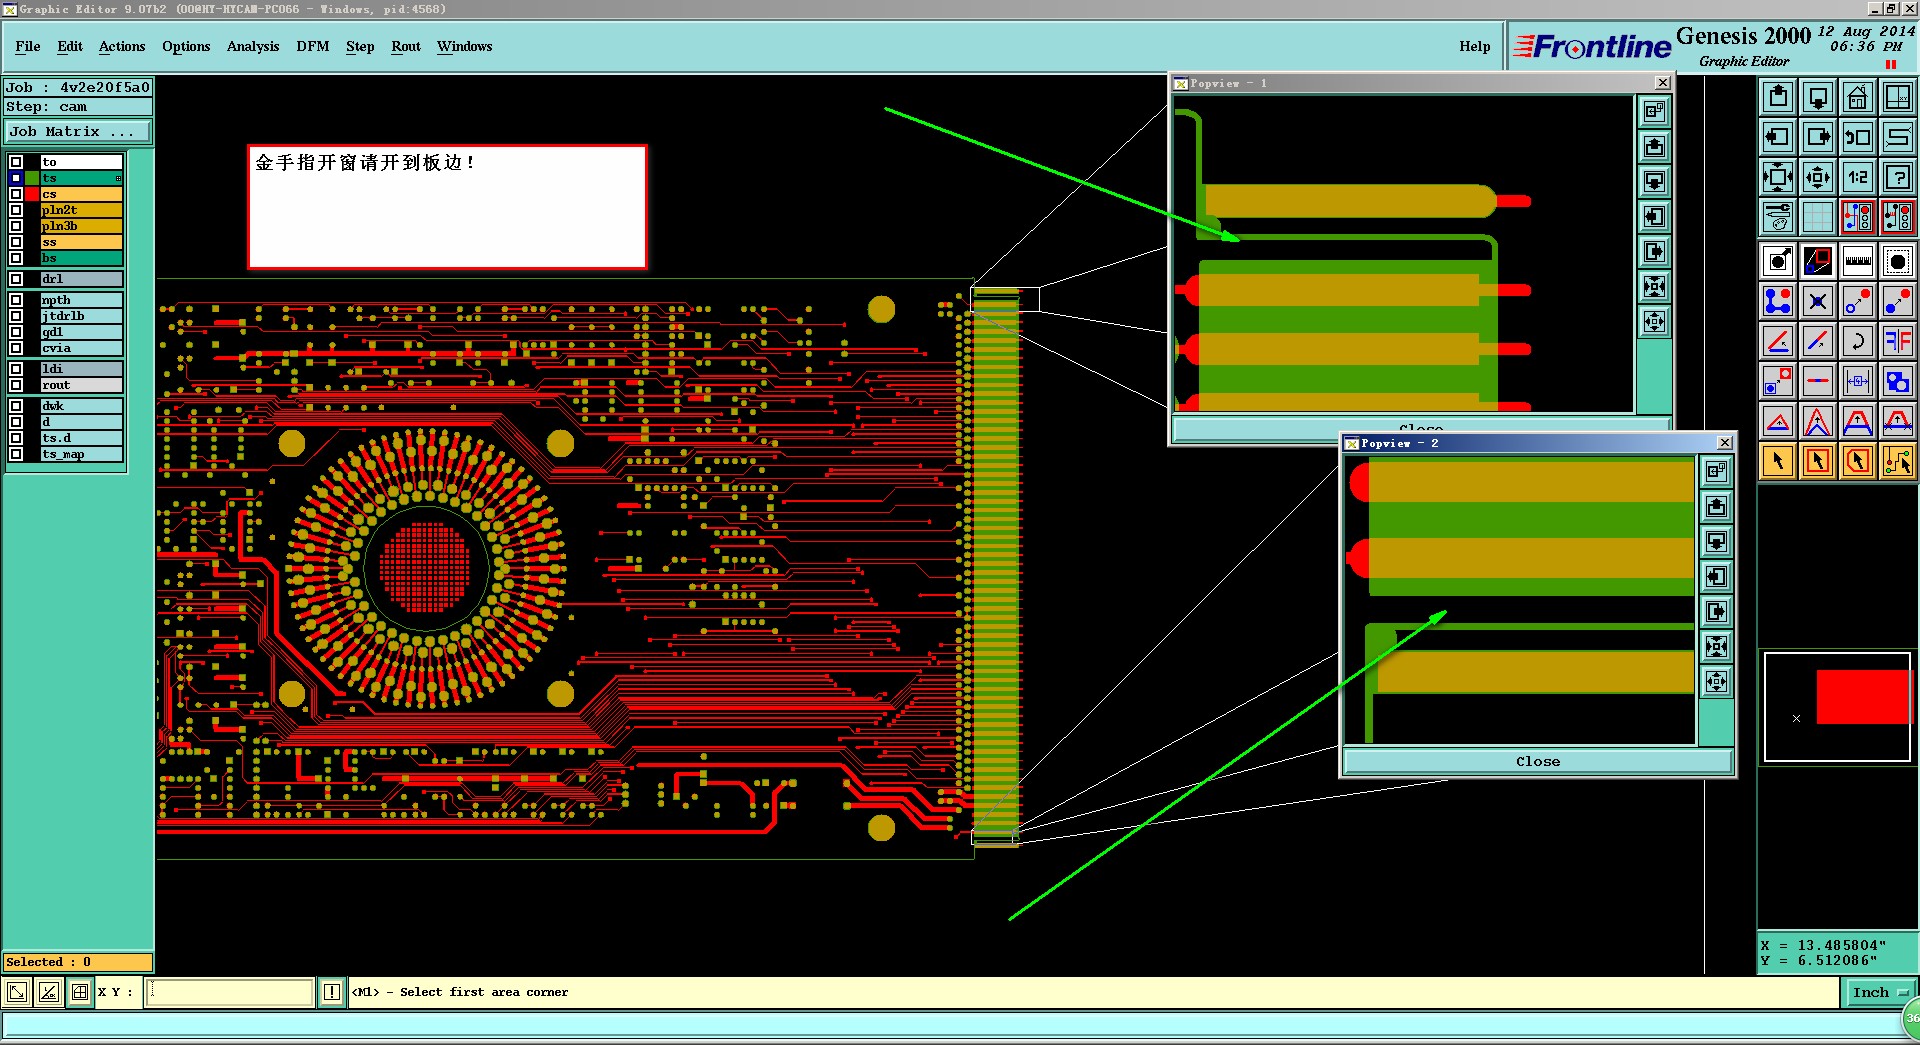Click the X Y coordinate input field

coord(230,992)
